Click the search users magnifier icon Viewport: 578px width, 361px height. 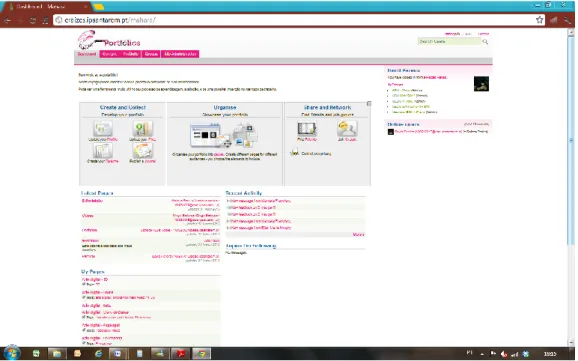[x=485, y=42]
